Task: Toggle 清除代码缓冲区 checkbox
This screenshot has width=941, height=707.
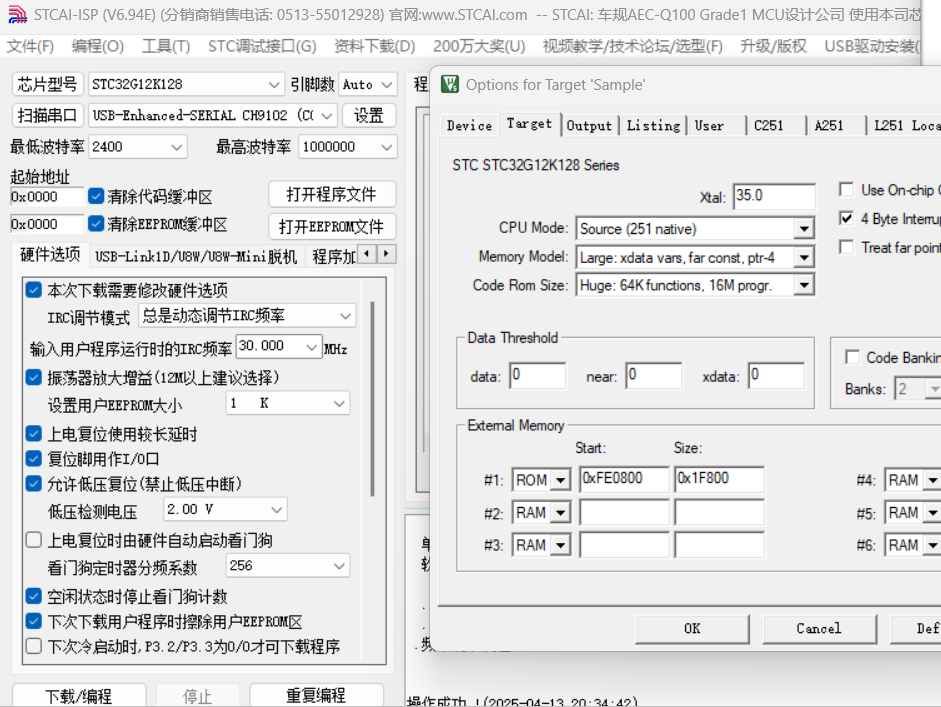Action: click(x=96, y=196)
